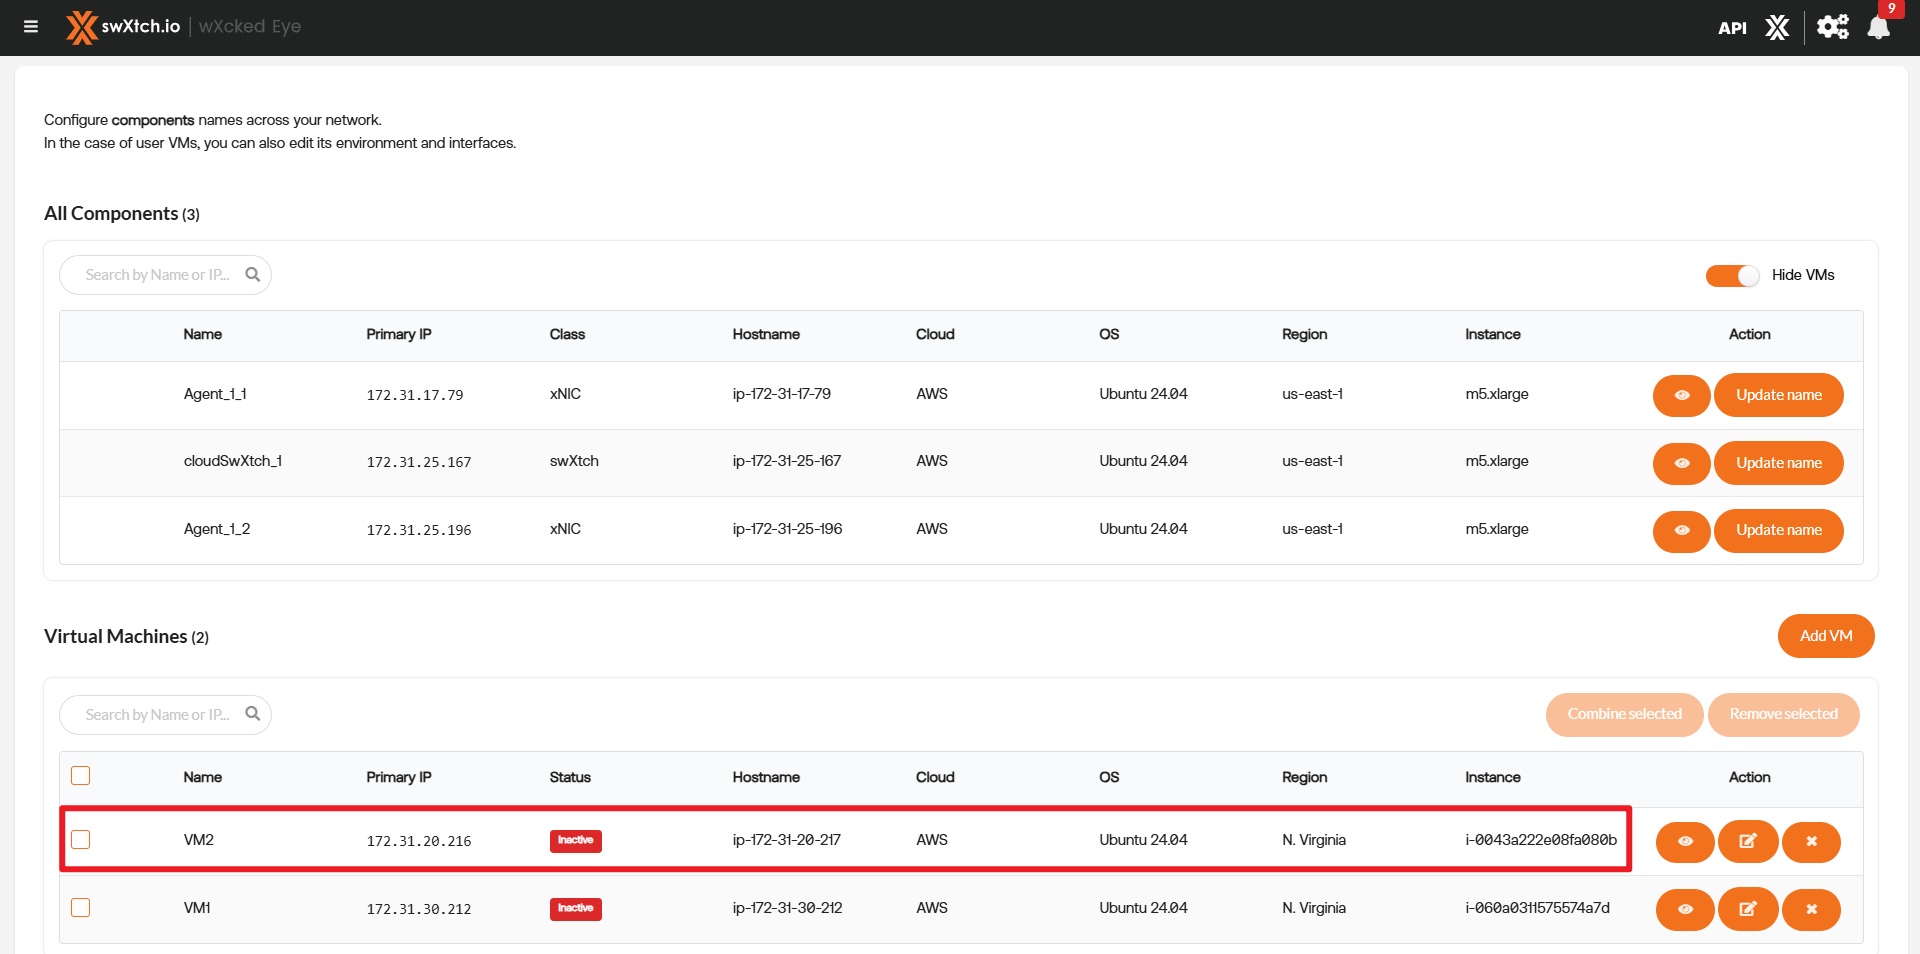Viewport: 1920px width, 954px height.
Task: Edit VM2 with the pencil icon
Action: 1747,841
